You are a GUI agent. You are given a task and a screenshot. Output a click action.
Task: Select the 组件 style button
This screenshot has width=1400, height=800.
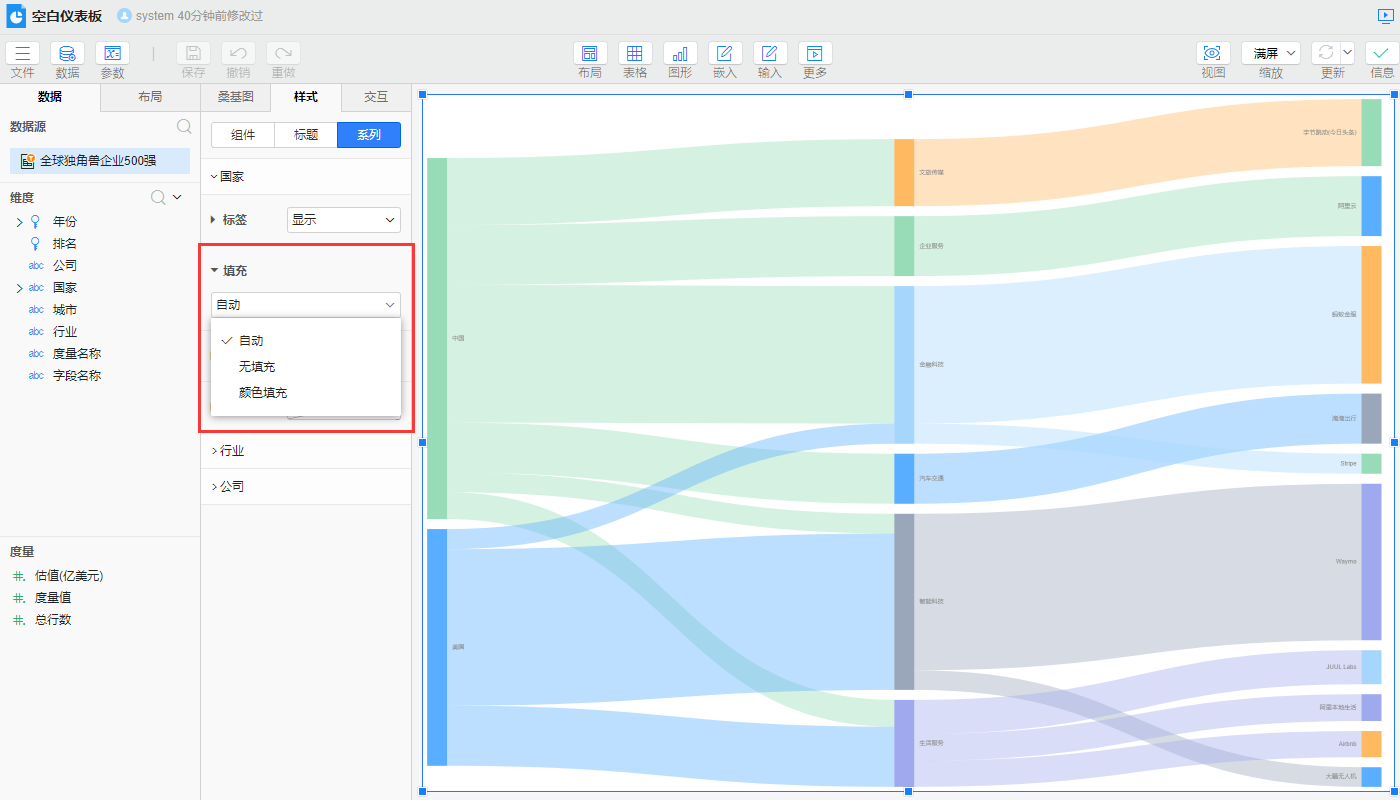pos(243,135)
